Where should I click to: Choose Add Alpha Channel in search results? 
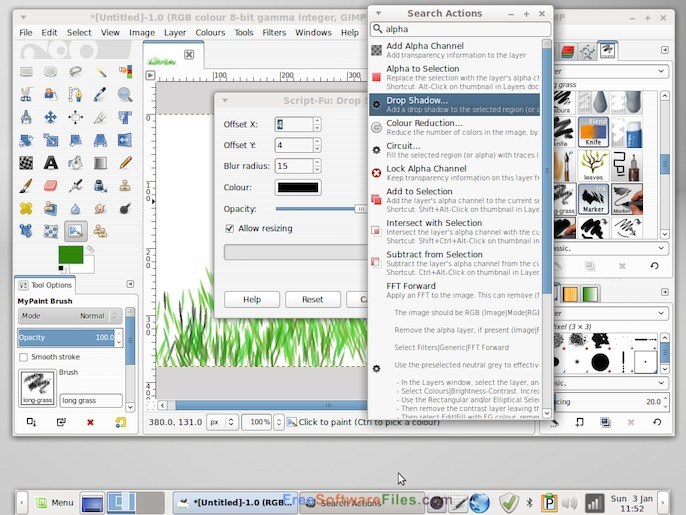454,50
